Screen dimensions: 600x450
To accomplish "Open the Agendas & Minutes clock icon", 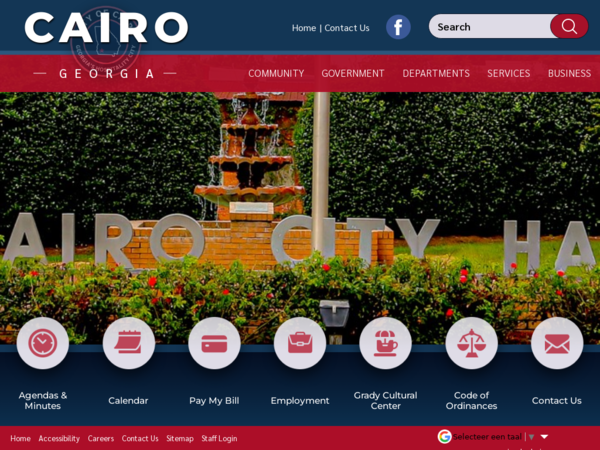I will click(43, 343).
